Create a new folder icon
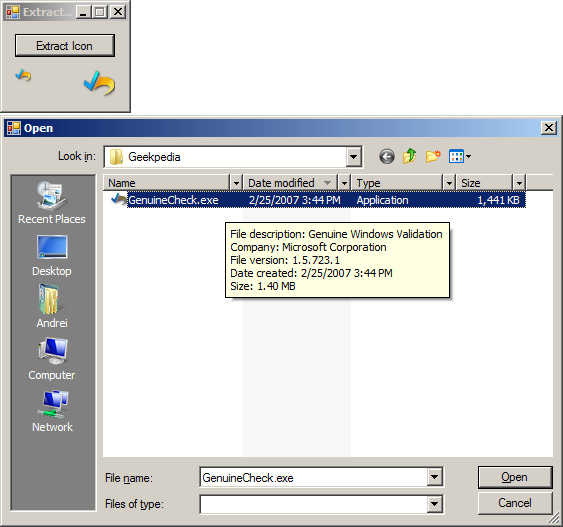This screenshot has width=563, height=527. point(433,157)
